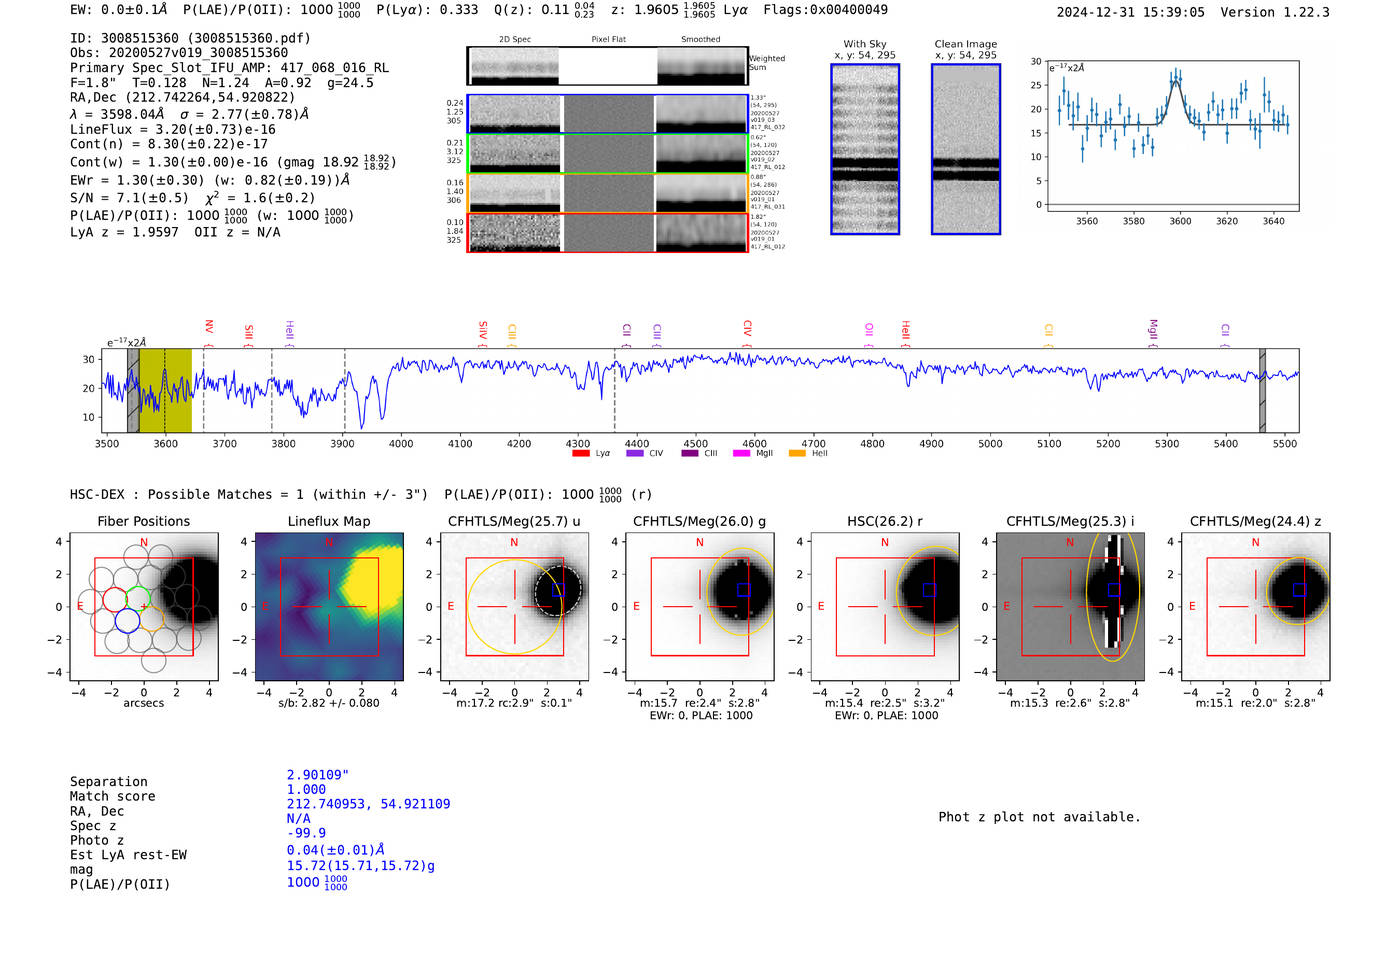Click the timestamp '2024-12-31 15:39:05'

[1130, 12]
